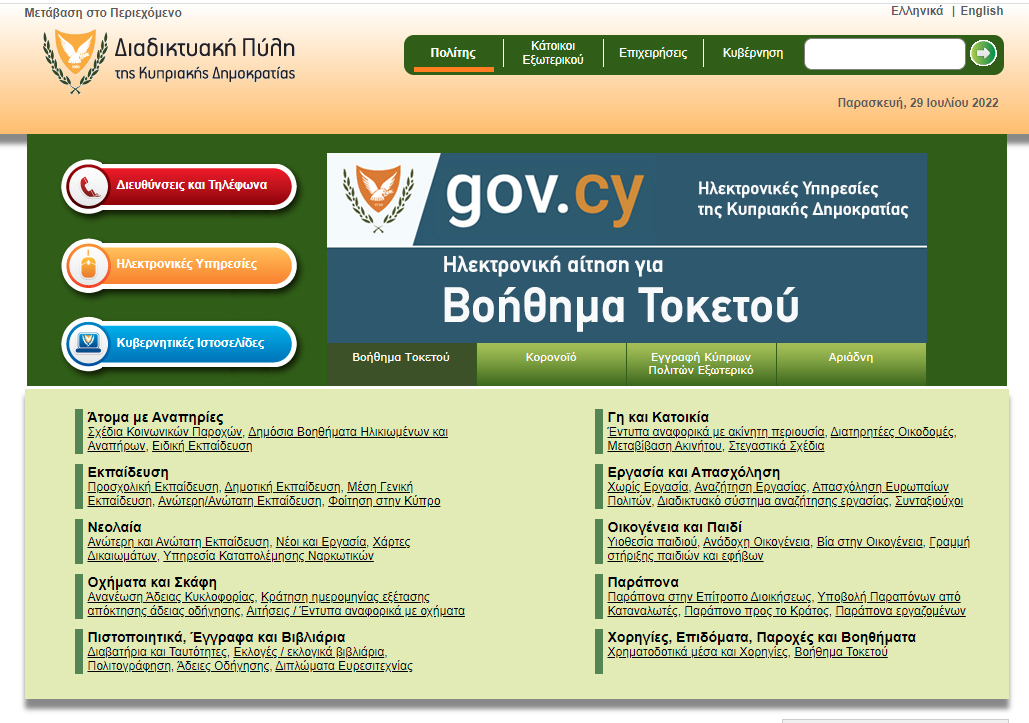The height and width of the screenshot is (723, 1029).
Task: Open the Επιχειρήσεις tab
Action: (653, 53)
